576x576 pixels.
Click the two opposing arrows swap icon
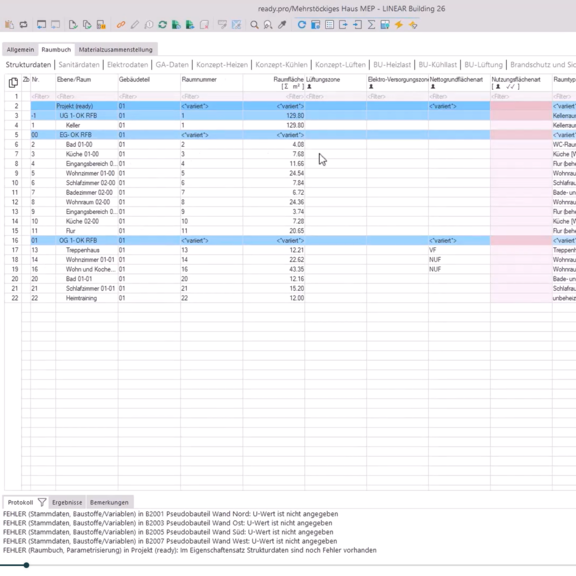24,25
